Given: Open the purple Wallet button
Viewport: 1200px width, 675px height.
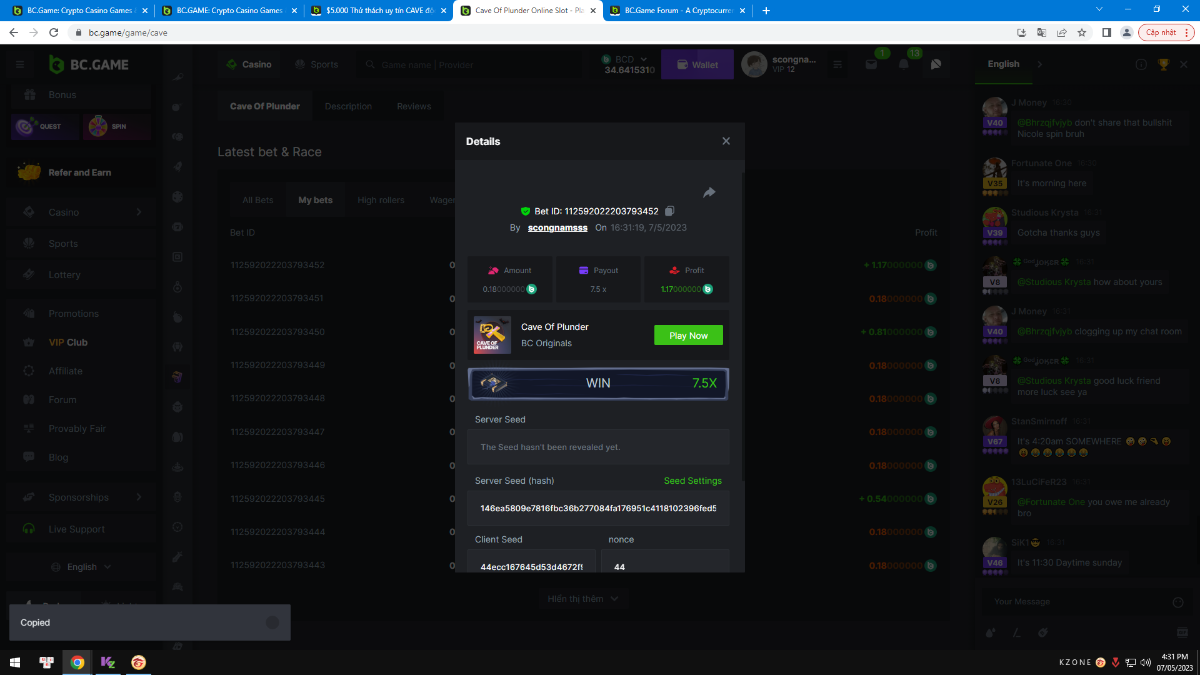Looking at the screenshot, I should [697, 65].
